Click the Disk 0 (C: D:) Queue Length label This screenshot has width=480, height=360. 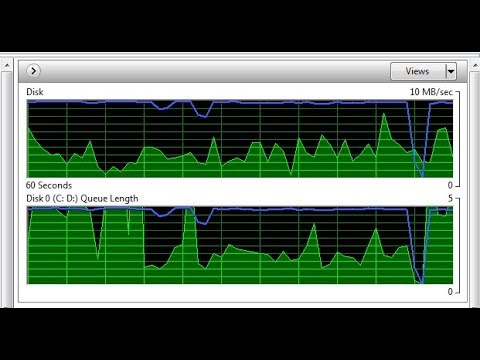click(x=82, y=199)
